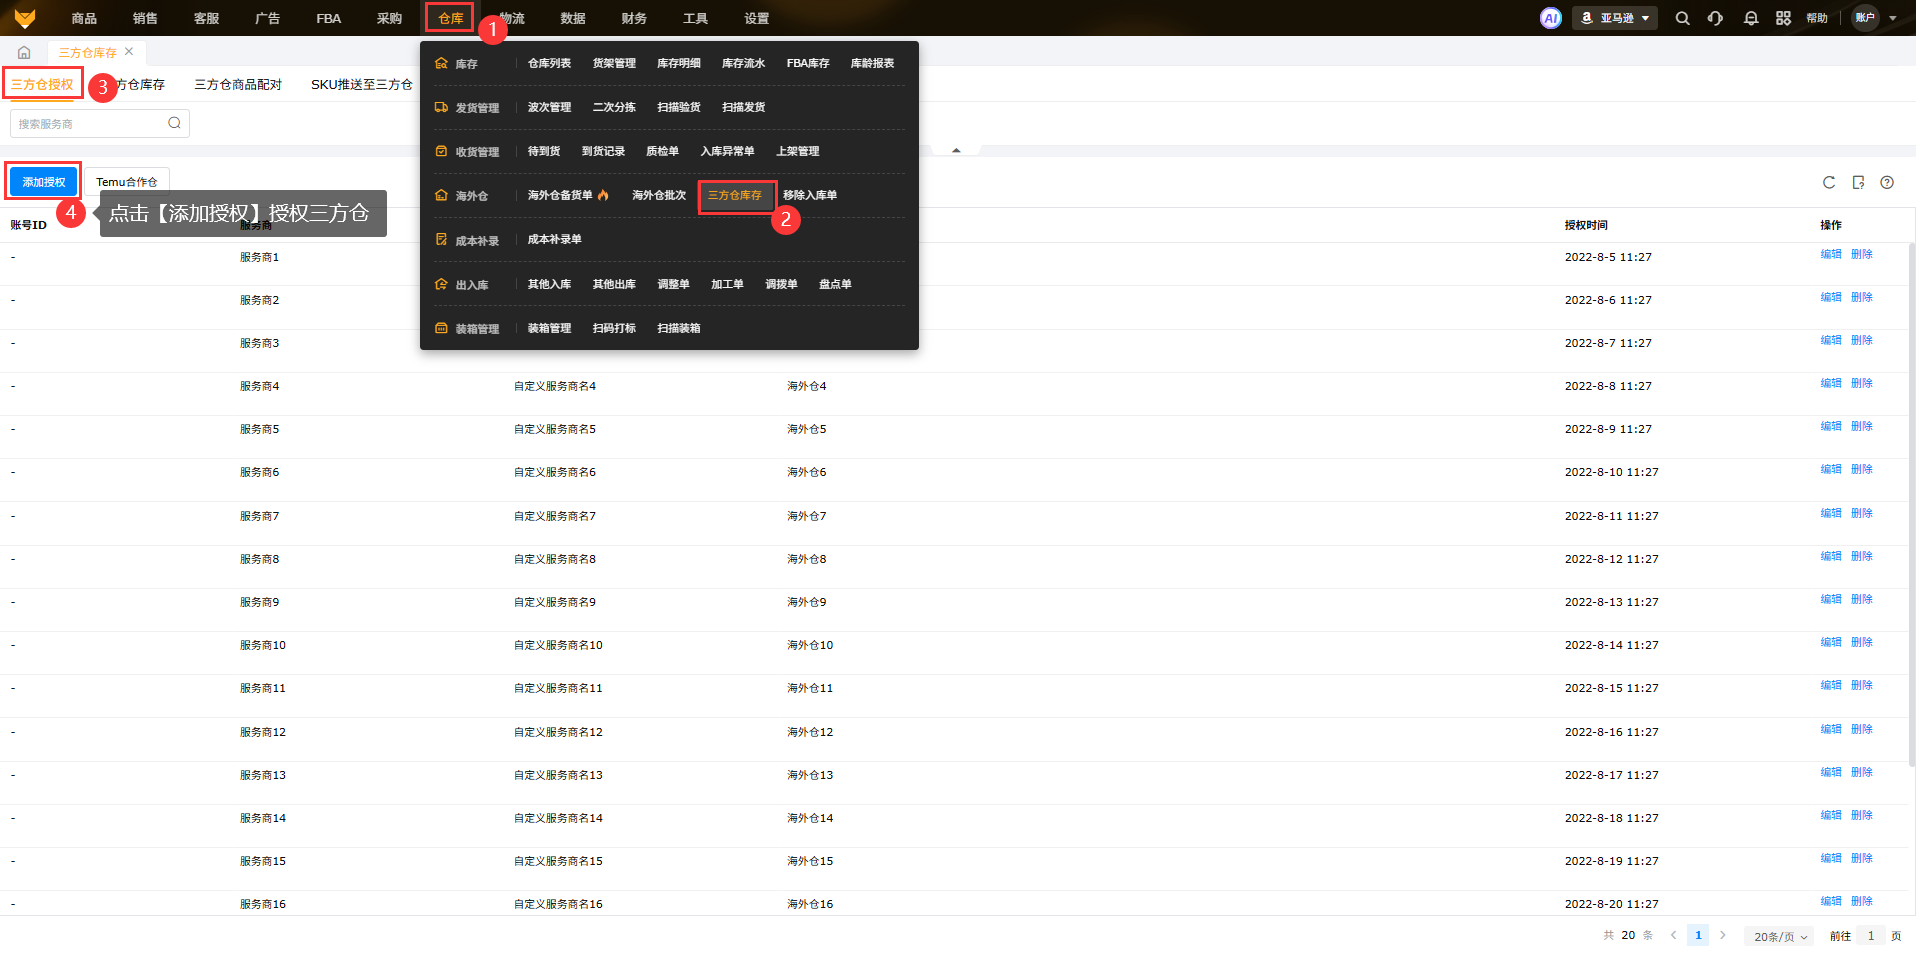Focus the 搜索服务商 search field
Screen dimensions: 1916x953
[99, 123]
